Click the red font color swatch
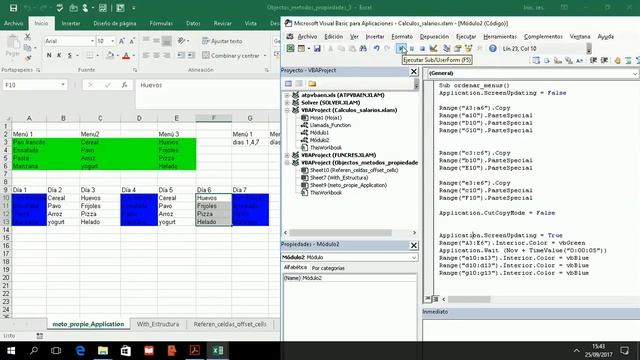Viewport: 640px width, 360px height. tap(126, 56)
